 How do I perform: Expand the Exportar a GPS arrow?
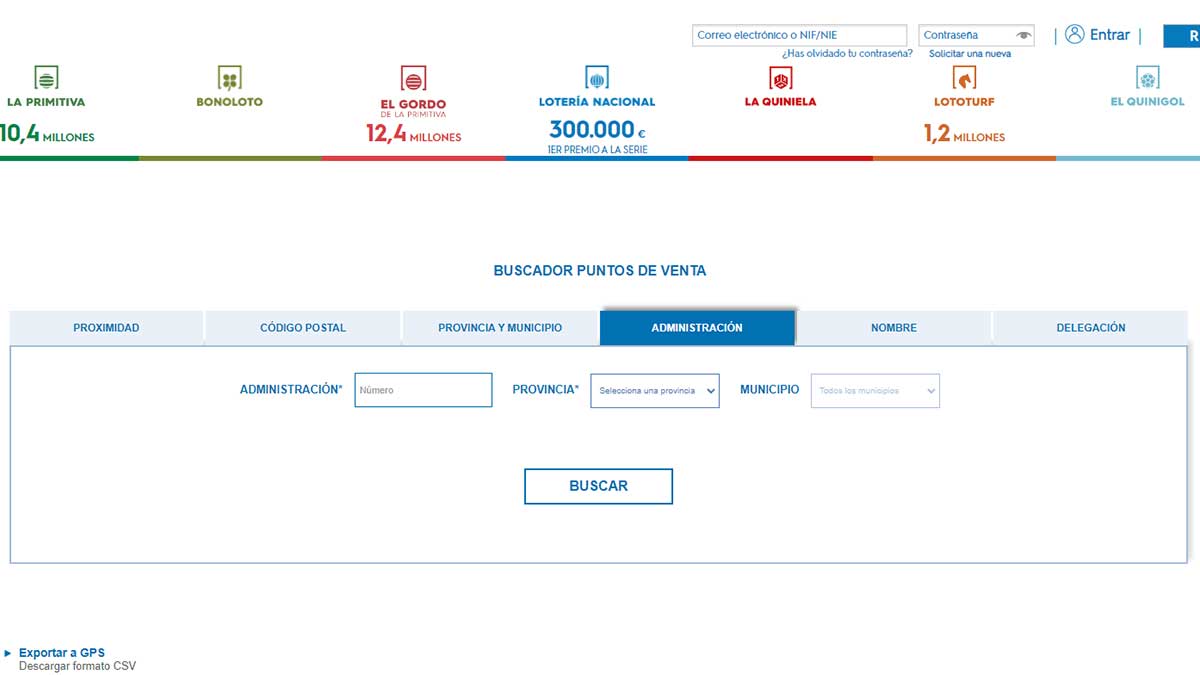pos(8,653)
